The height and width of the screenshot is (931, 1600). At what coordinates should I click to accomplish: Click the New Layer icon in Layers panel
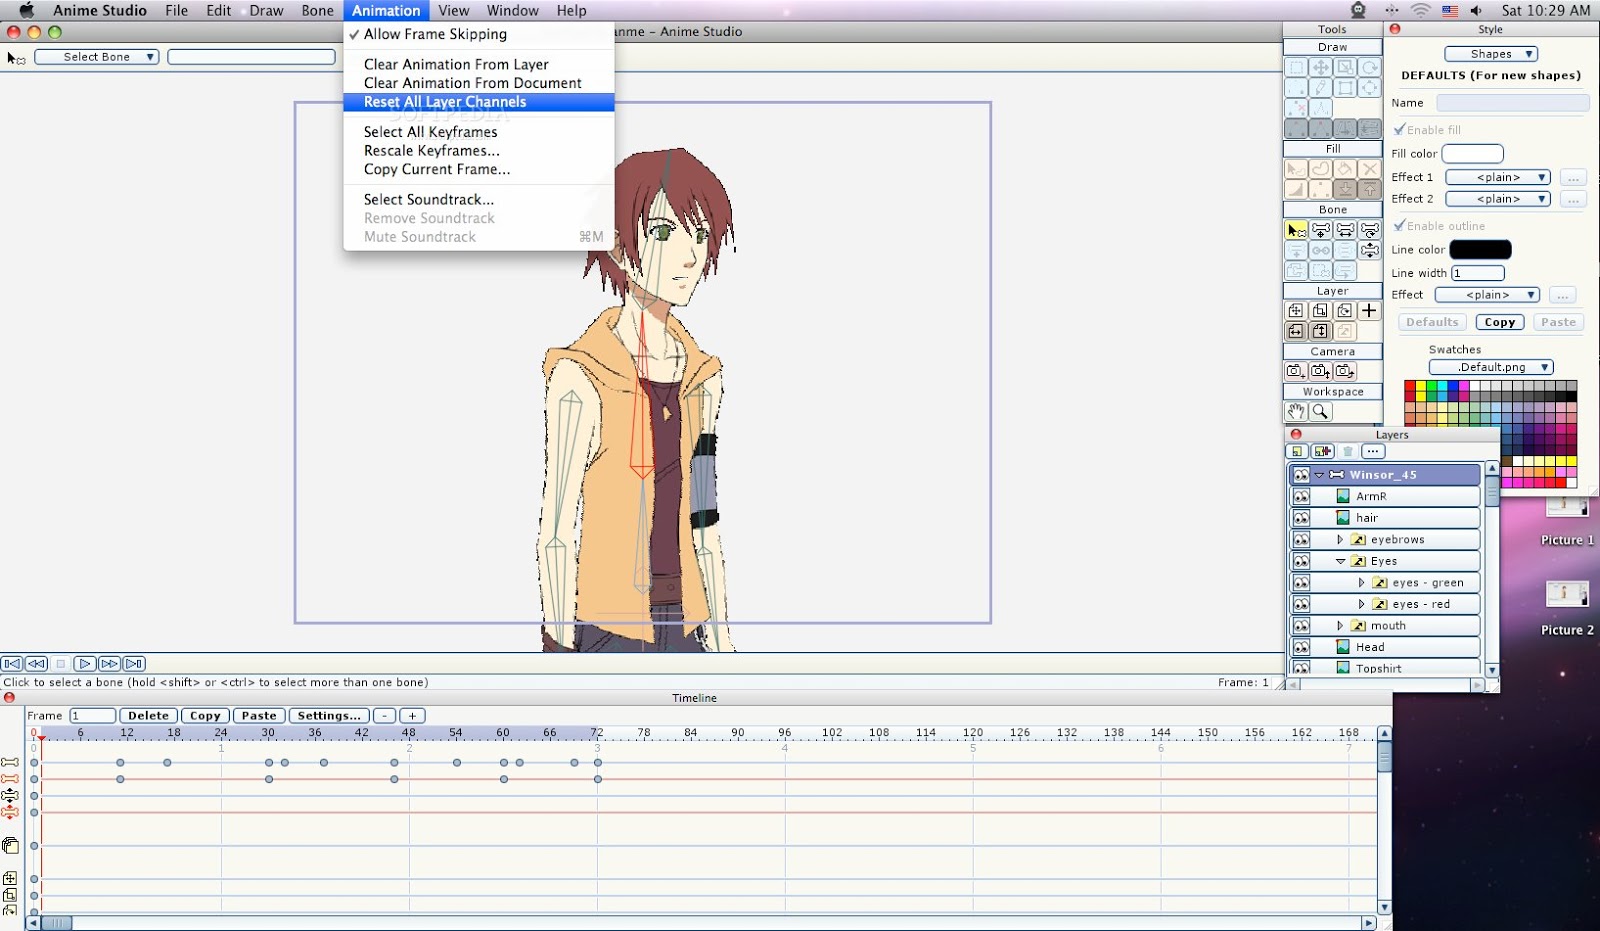(x=1297, y=451)
